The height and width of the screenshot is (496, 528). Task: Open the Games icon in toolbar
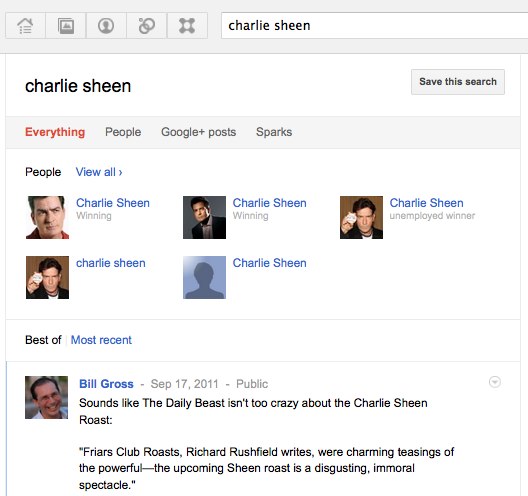[187, 26]
